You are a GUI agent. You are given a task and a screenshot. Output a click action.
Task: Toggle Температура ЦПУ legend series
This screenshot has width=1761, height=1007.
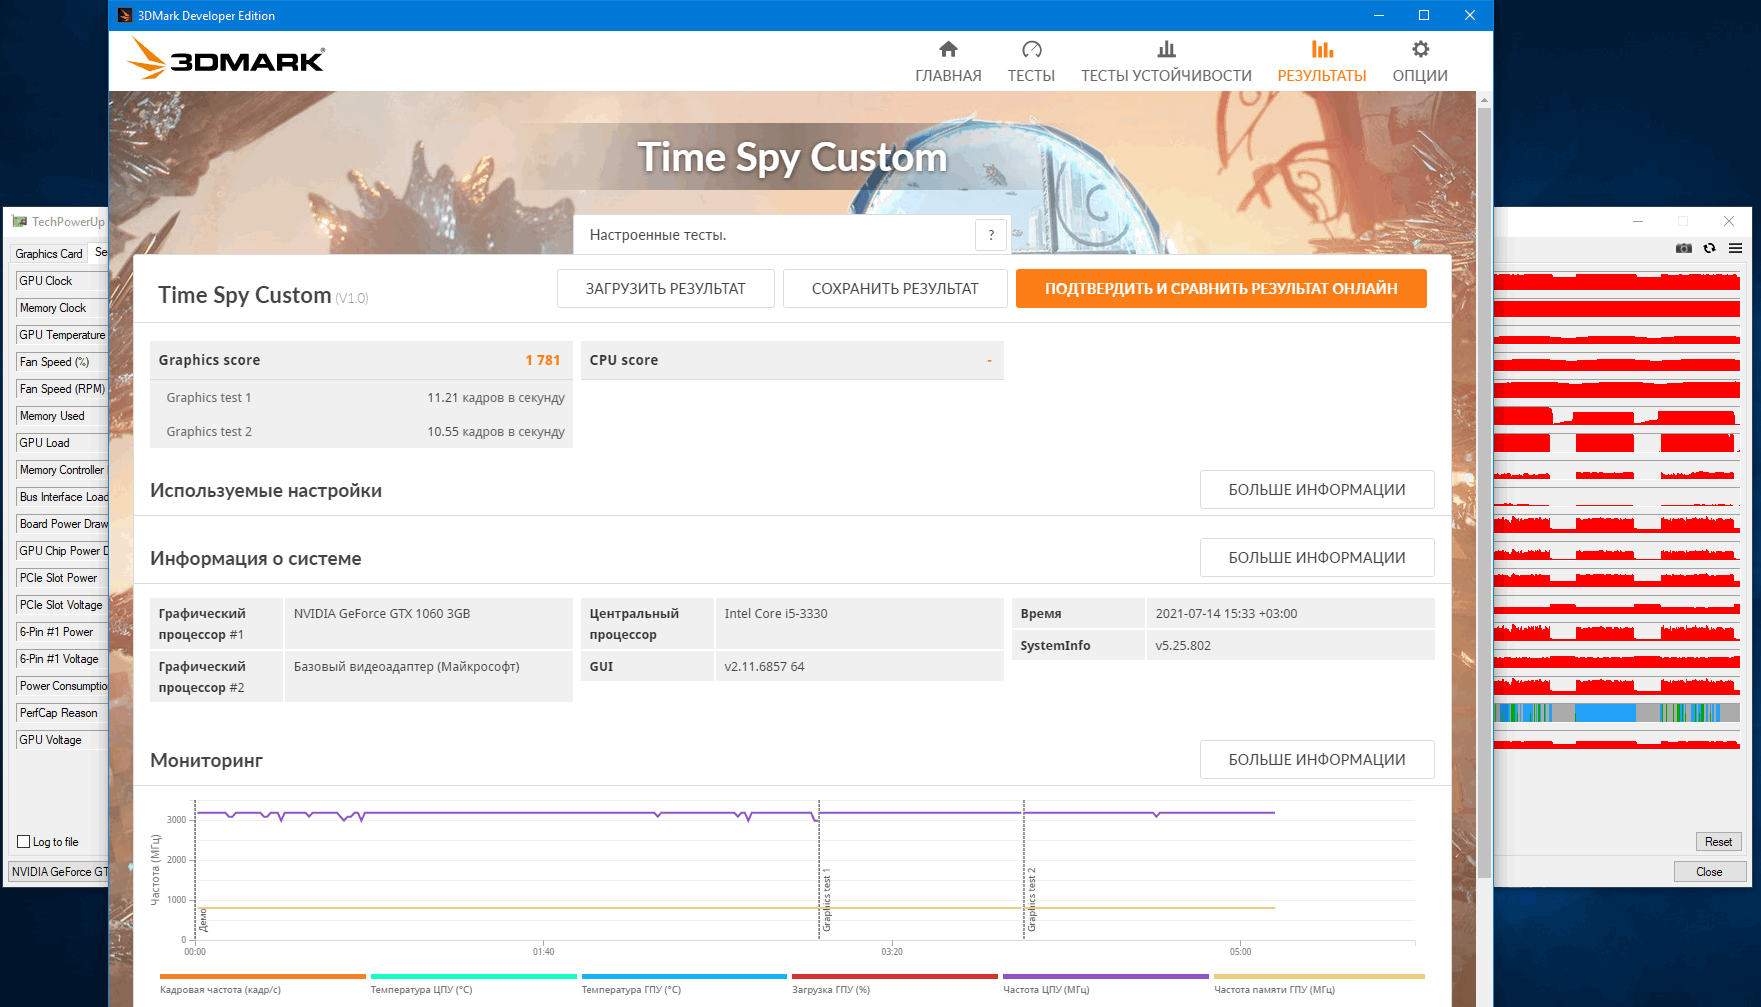pyautogui.click(x=473, y=984)
